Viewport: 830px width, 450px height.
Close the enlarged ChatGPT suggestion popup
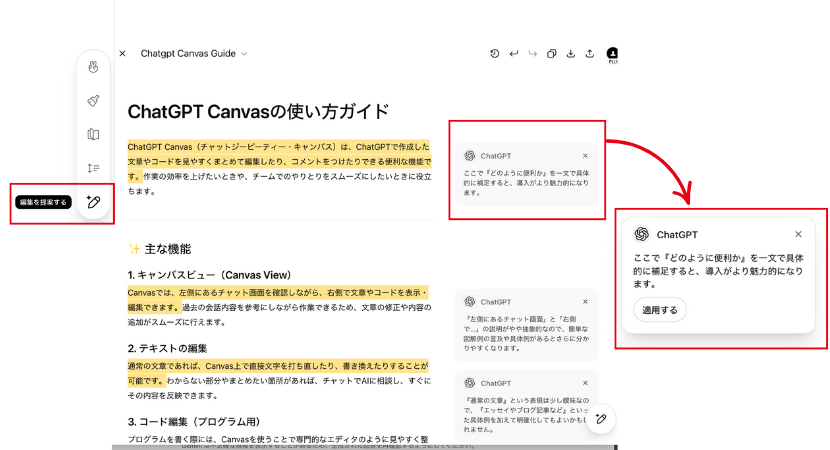(798, 234)
